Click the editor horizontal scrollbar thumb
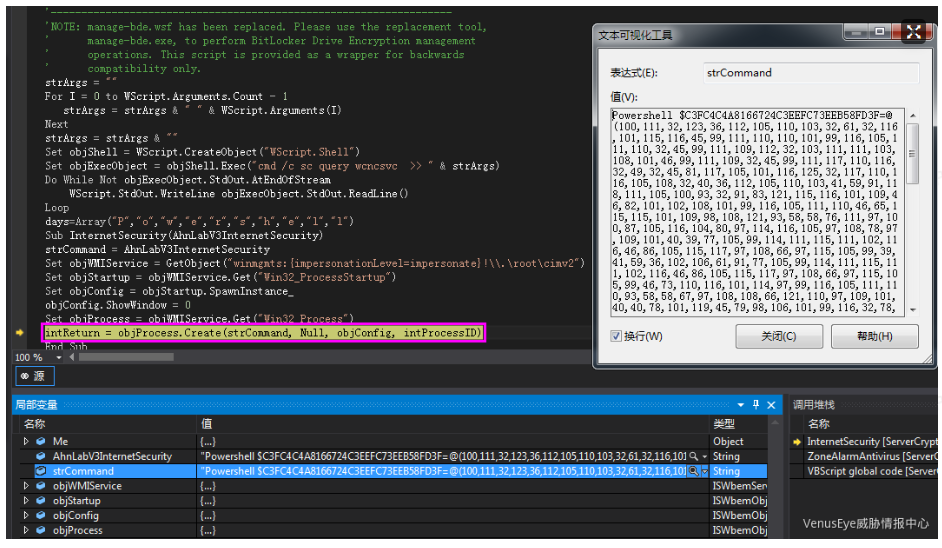The width and height of the screenshot is (942, 548). (126, 358)
